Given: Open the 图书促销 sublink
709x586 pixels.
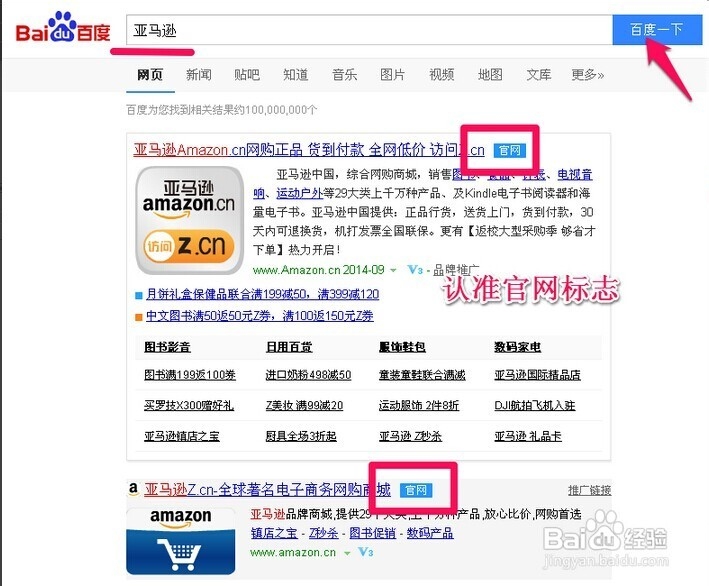Looking at the screenshot, I should pos(373,533).
